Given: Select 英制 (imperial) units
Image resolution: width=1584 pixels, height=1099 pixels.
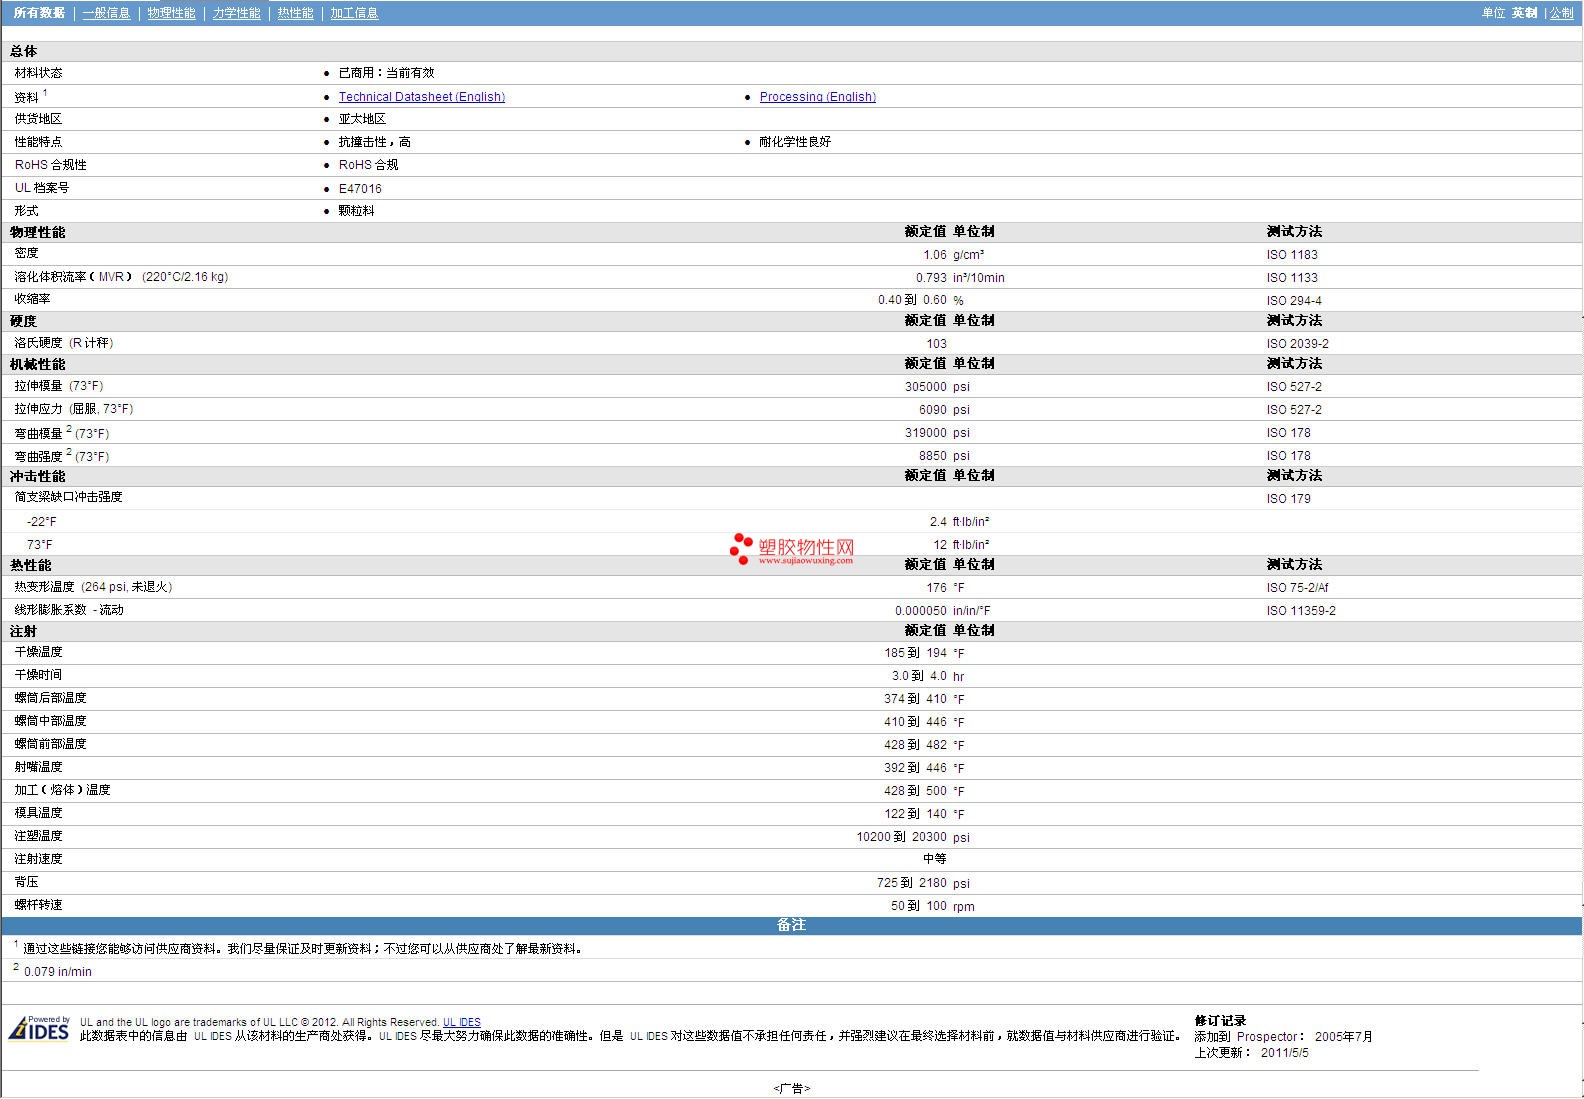Looking at the screenshot, I should [x=1524, y=13].
